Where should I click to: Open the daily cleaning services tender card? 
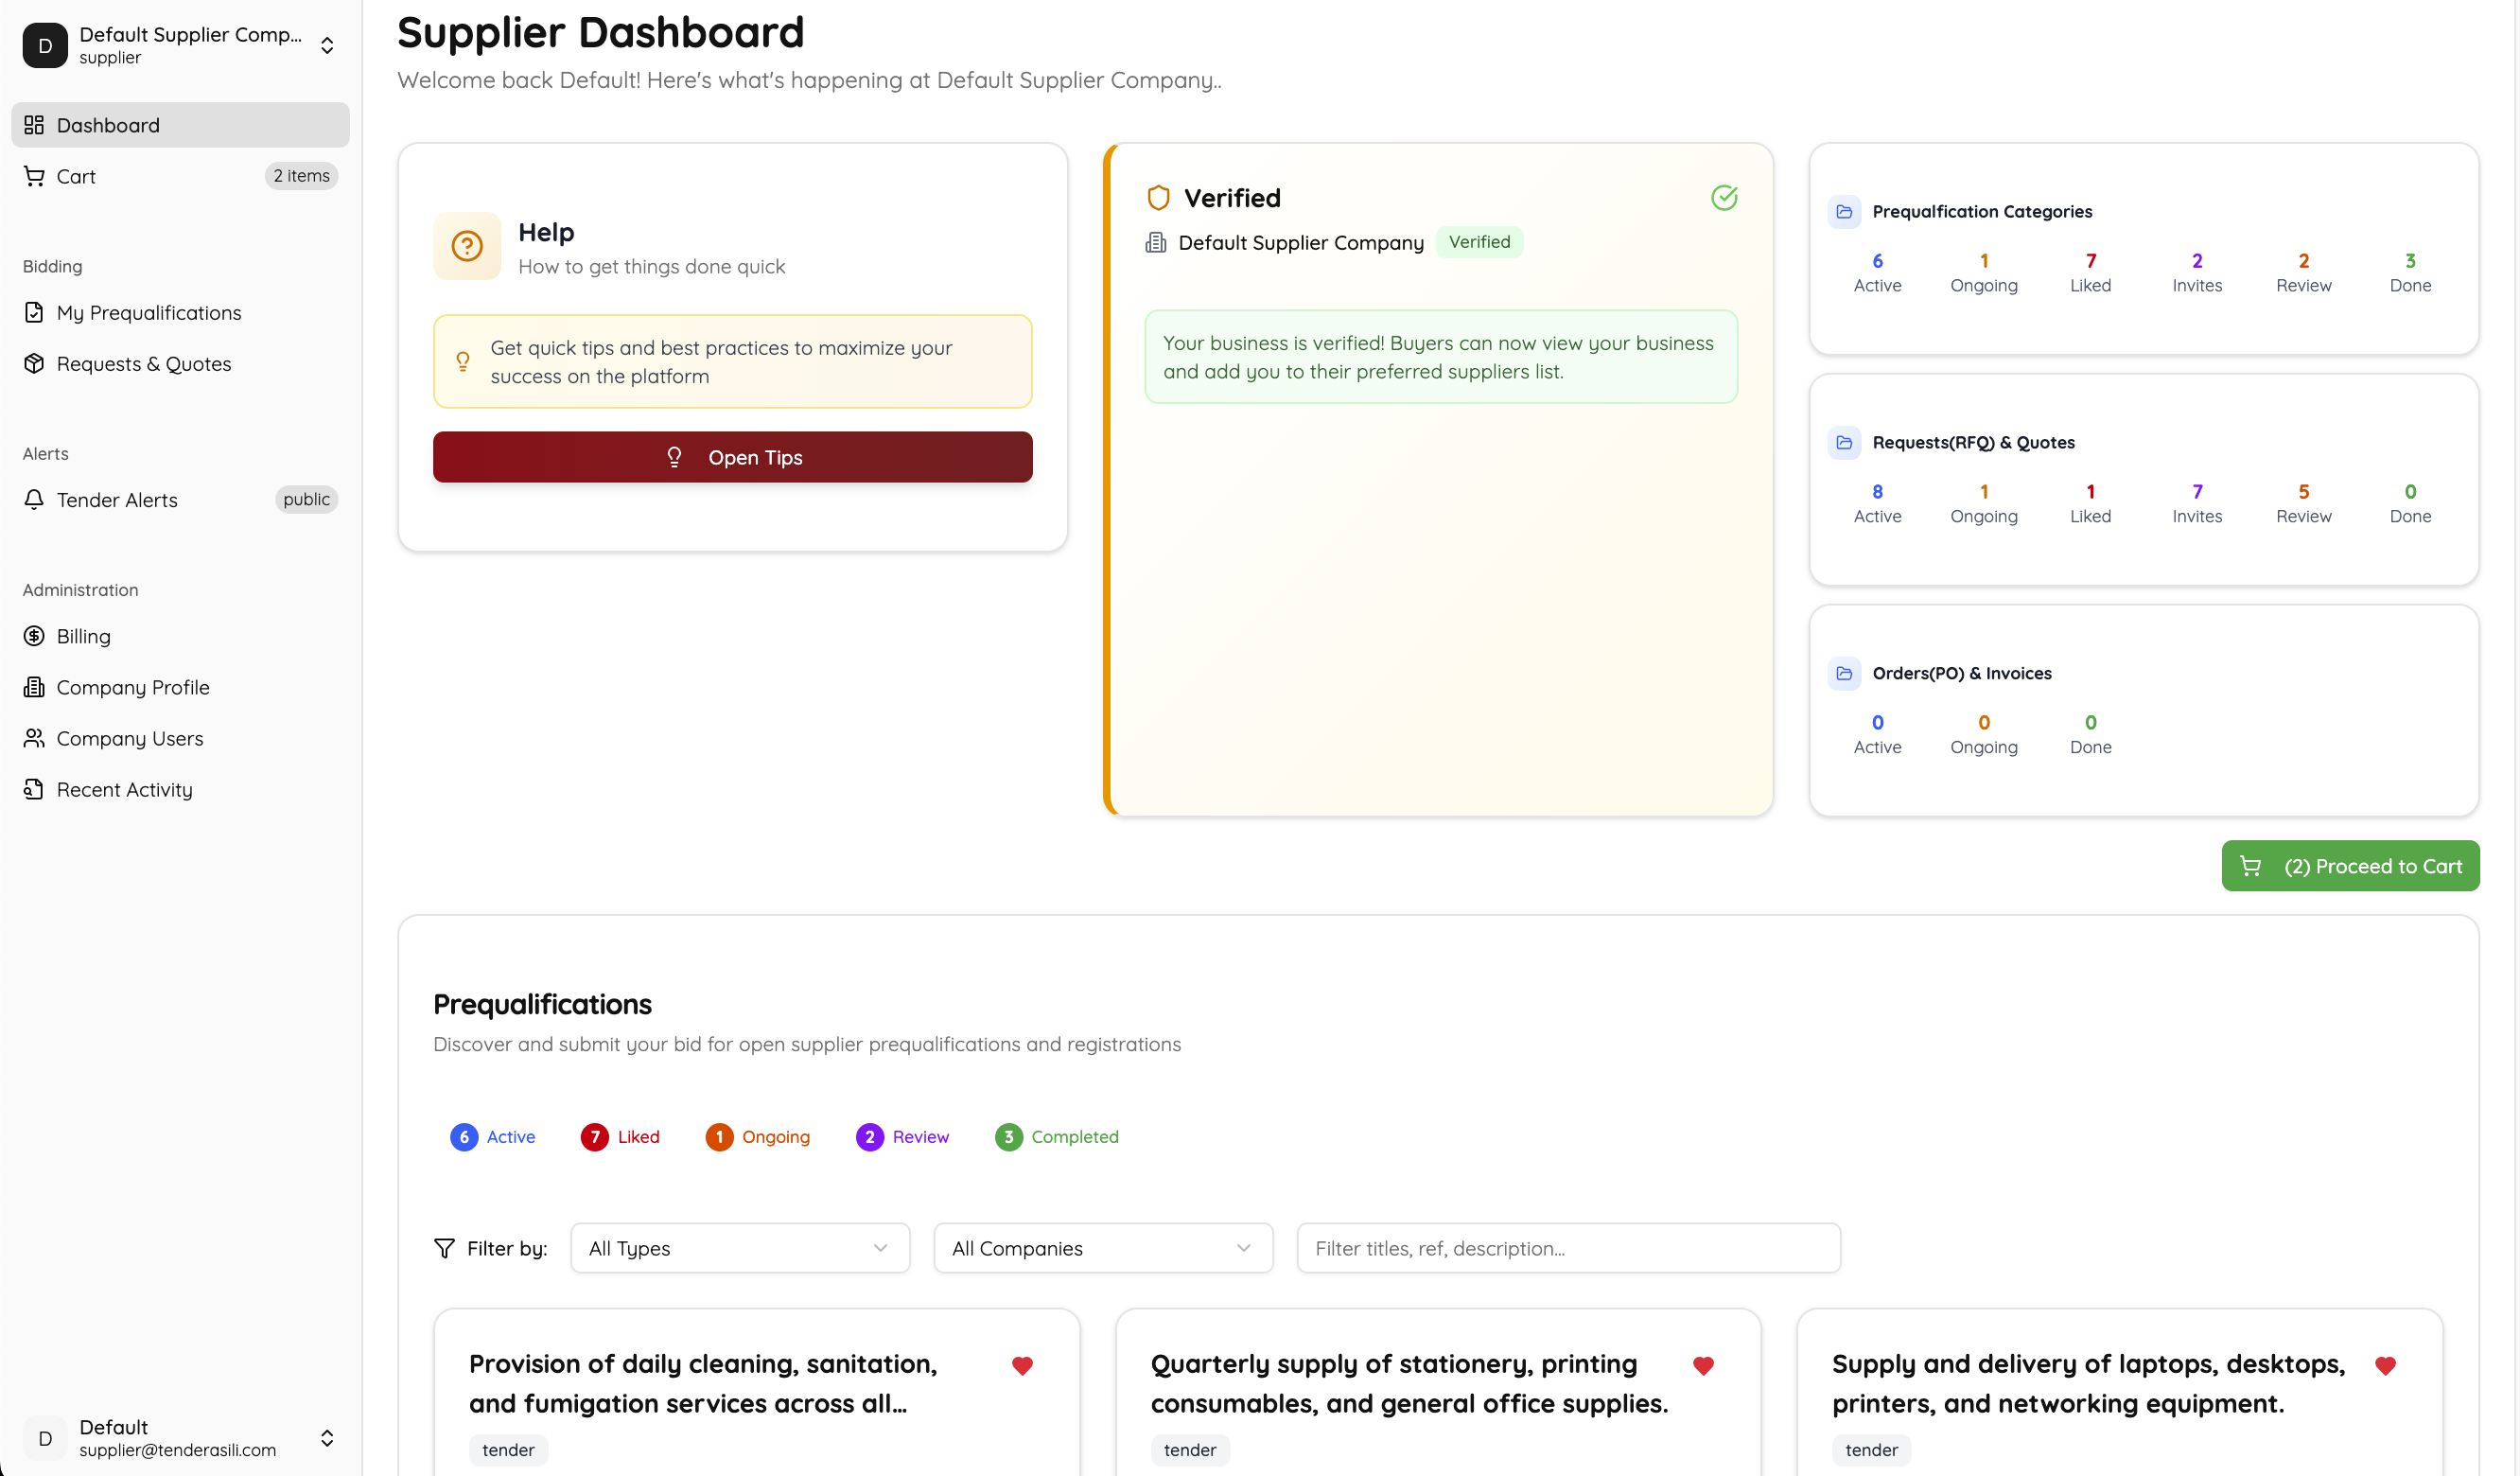757,1392
